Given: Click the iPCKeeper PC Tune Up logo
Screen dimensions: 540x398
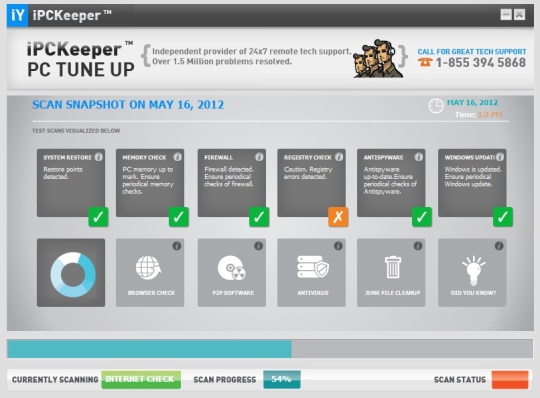Looking at the screenshot, I should point(81,59).
